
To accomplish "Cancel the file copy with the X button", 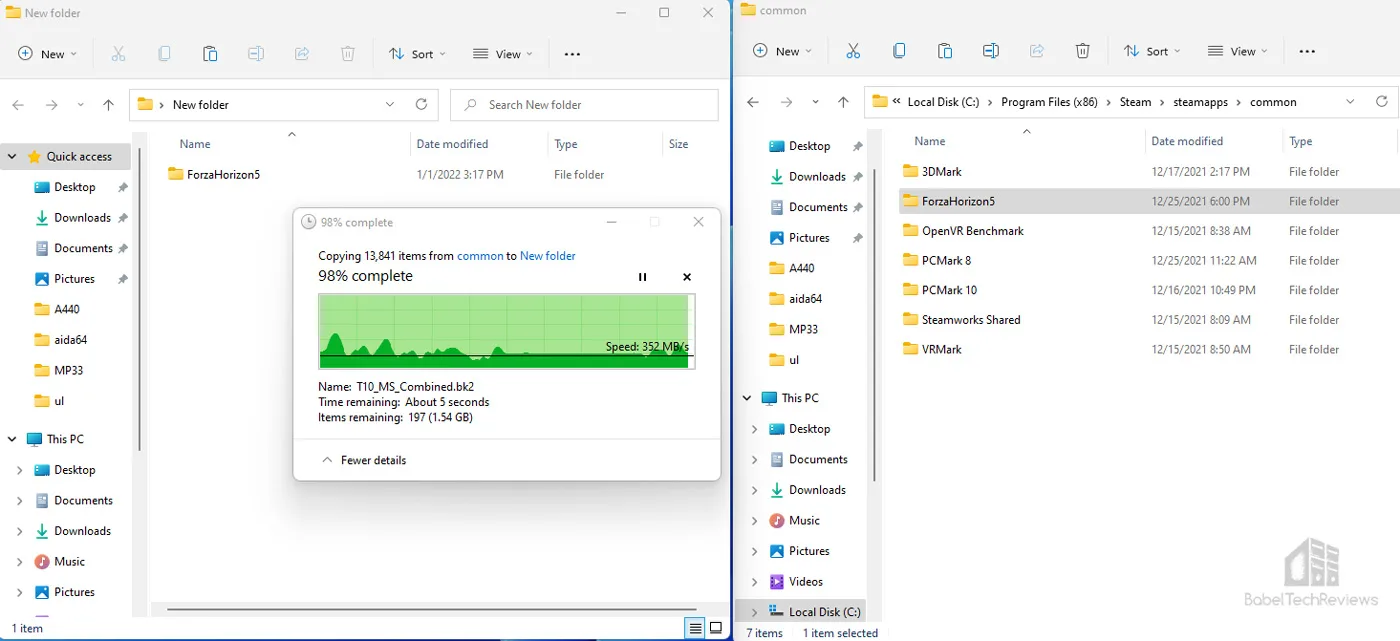I will [687, 277].
